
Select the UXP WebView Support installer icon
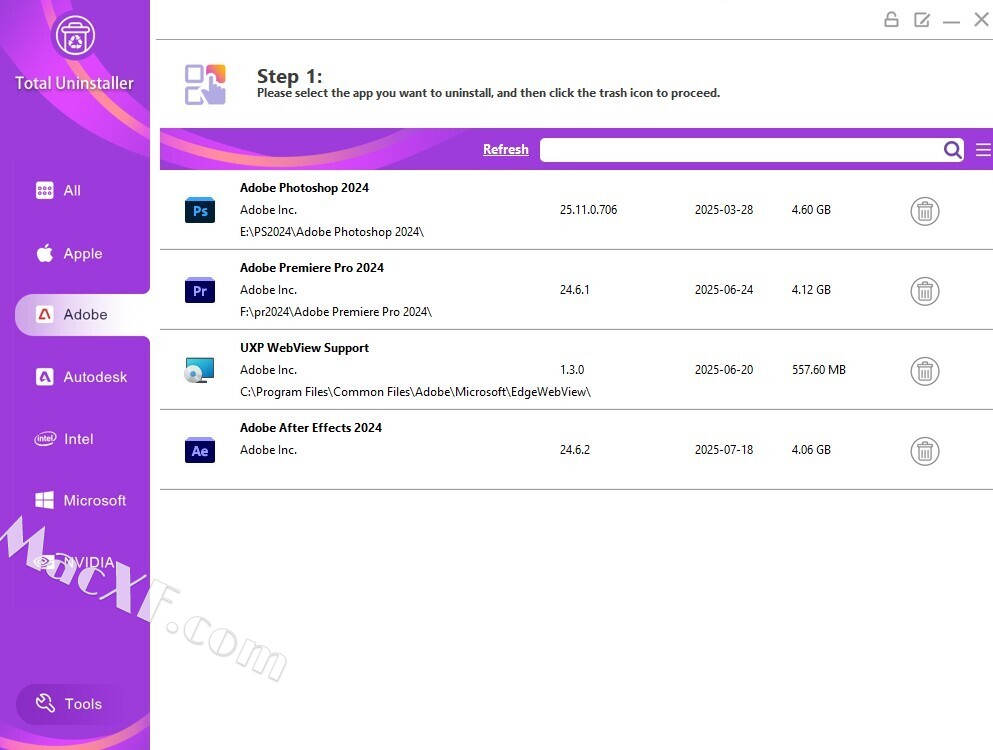pos(199,370)
